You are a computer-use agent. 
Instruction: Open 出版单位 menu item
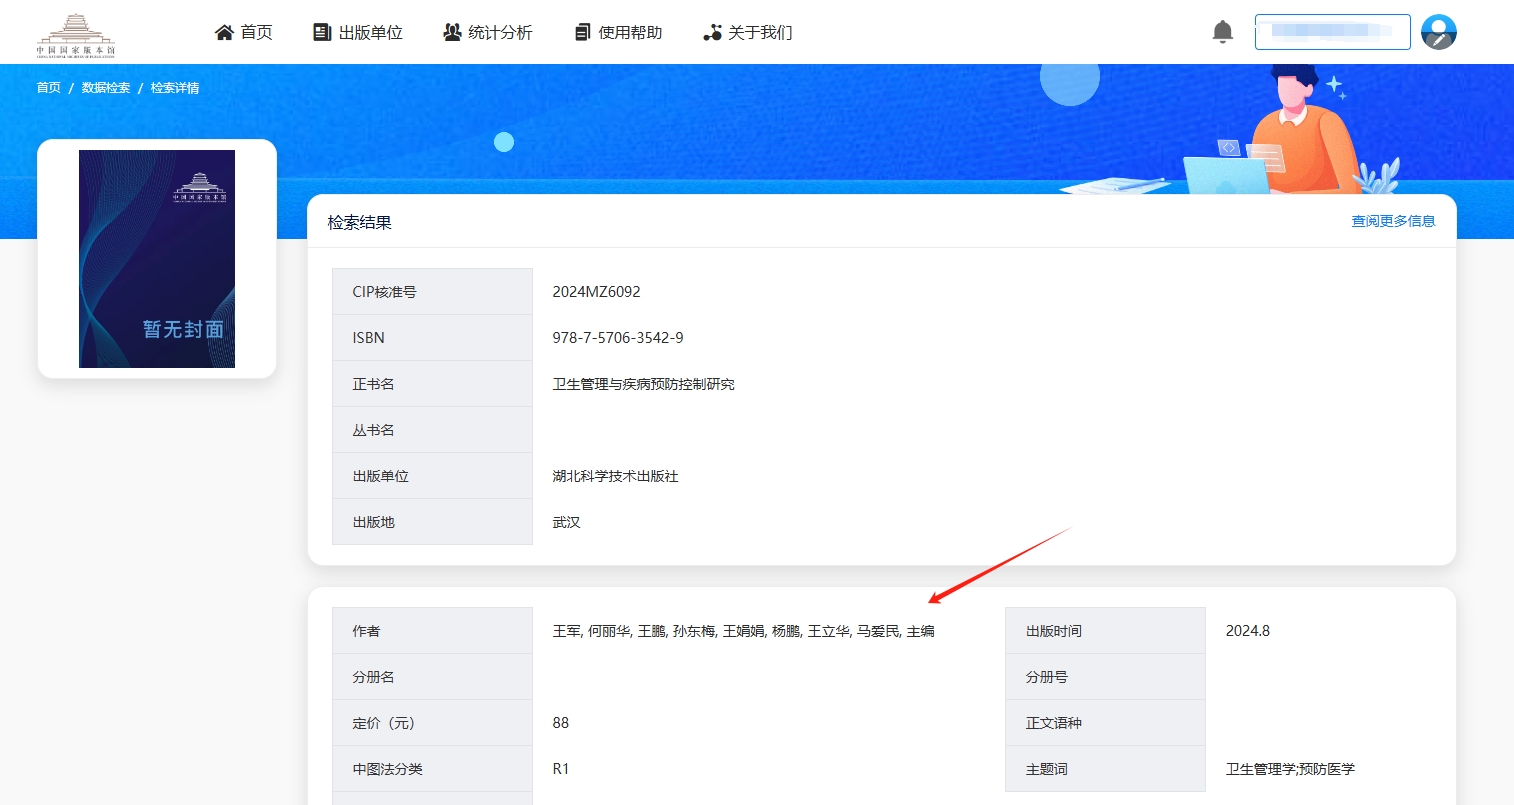click(371, 32)
